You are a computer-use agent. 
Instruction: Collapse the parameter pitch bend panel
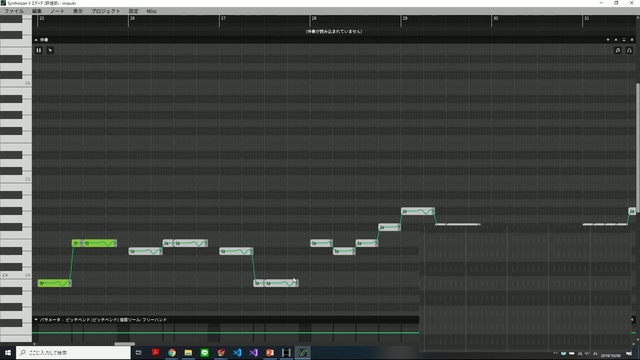coord(36,320)
